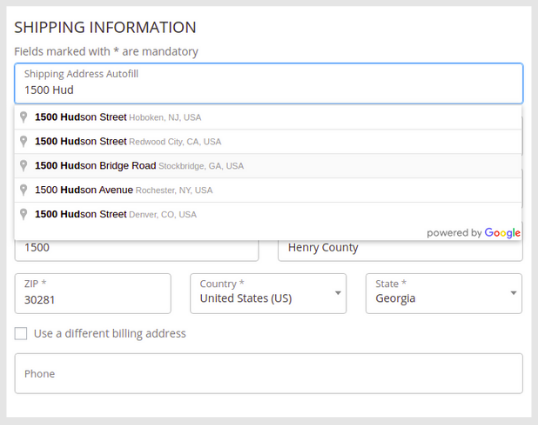
Task: Click 'Fields marked with * are mandatory' text
Action: pos(106,51)
